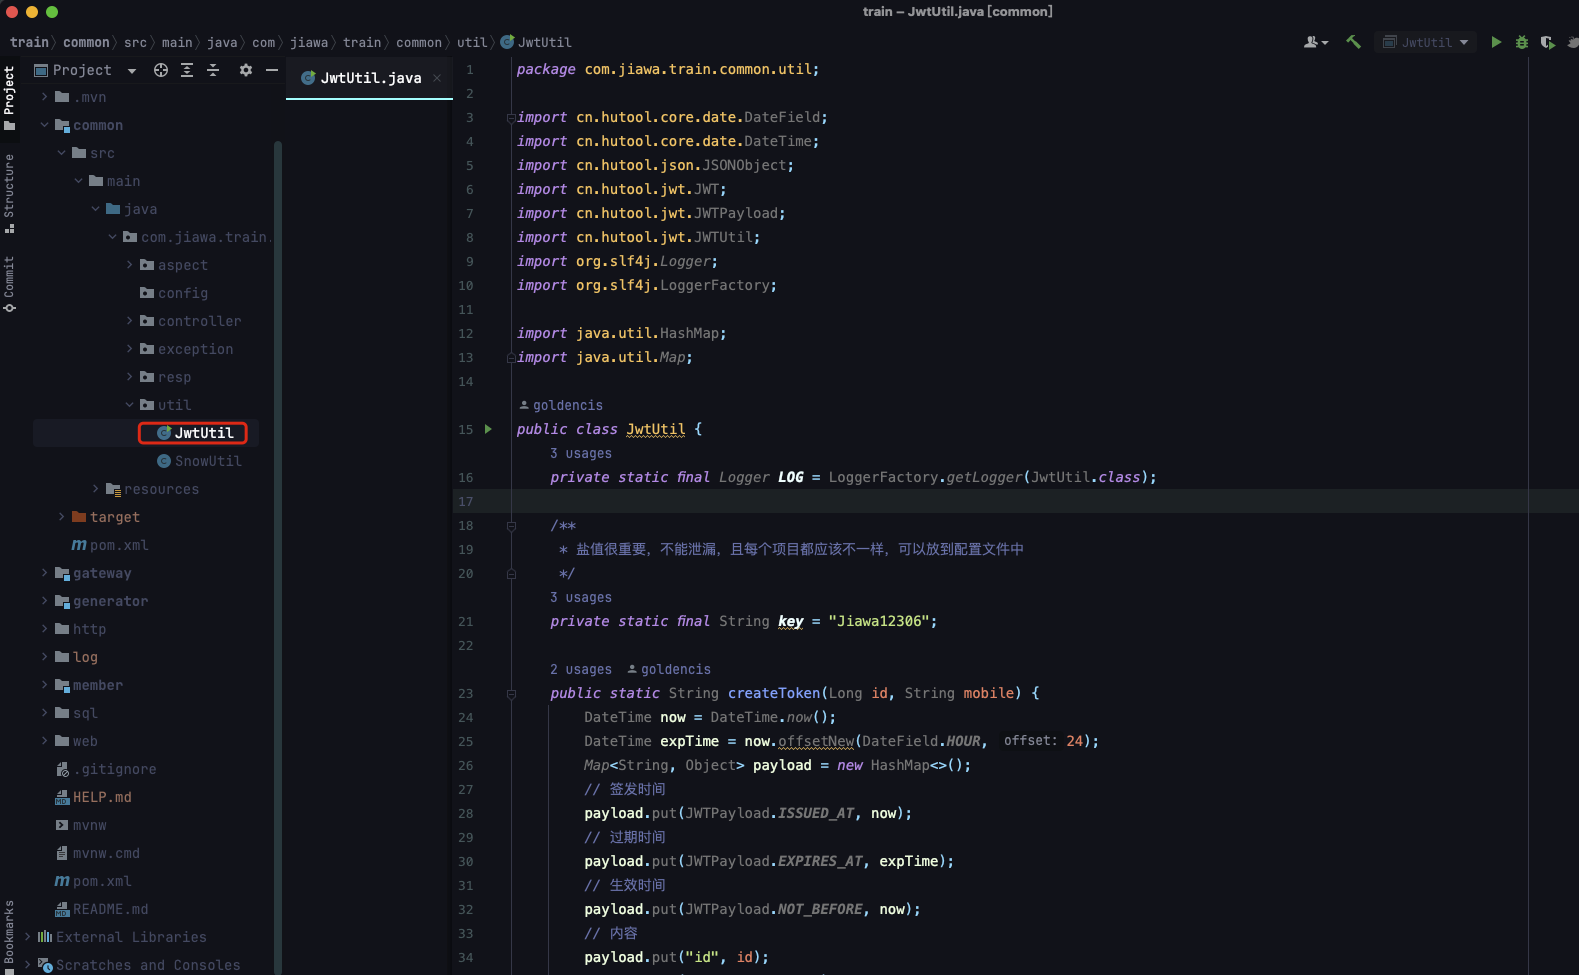Viewport: 1579px width, 975px height.
Task: Collapse the src folder under common
Action: click(61, 153)
